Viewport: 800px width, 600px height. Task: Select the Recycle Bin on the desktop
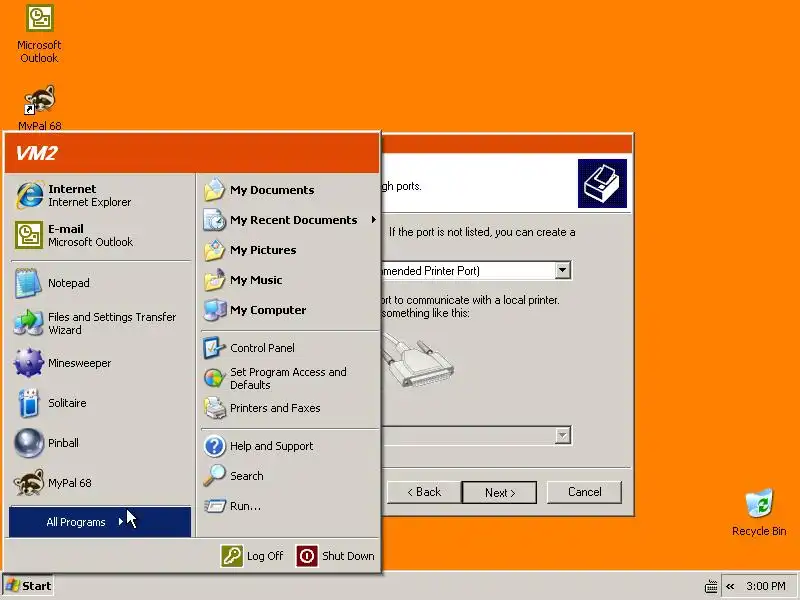(759, 512)
